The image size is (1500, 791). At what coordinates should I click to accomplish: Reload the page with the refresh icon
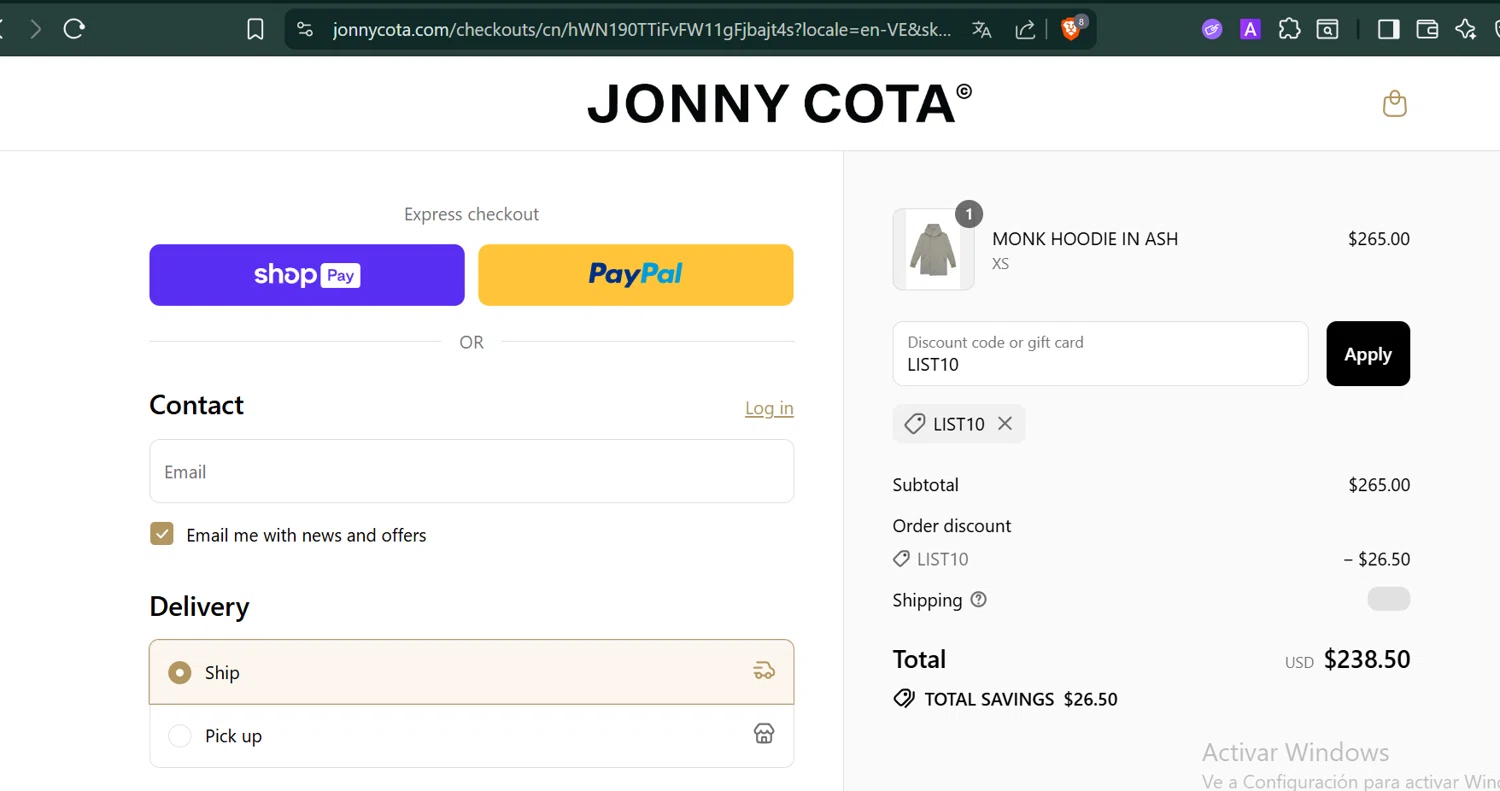point(74,29)
